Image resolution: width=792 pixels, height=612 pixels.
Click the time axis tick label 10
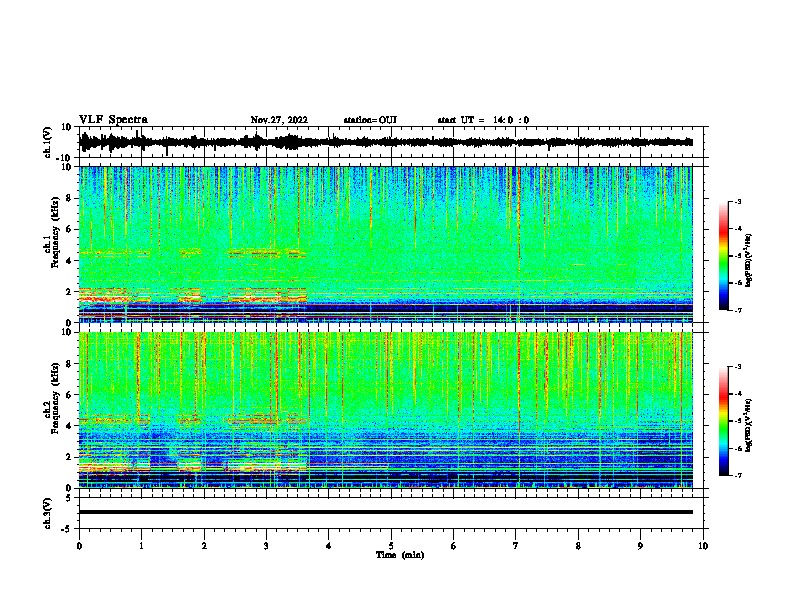coord(703,546)
